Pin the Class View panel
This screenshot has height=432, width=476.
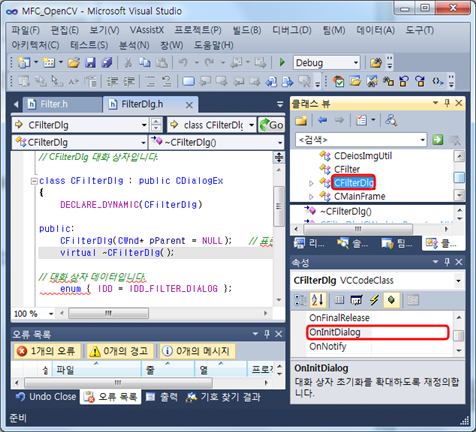point(447,103)
